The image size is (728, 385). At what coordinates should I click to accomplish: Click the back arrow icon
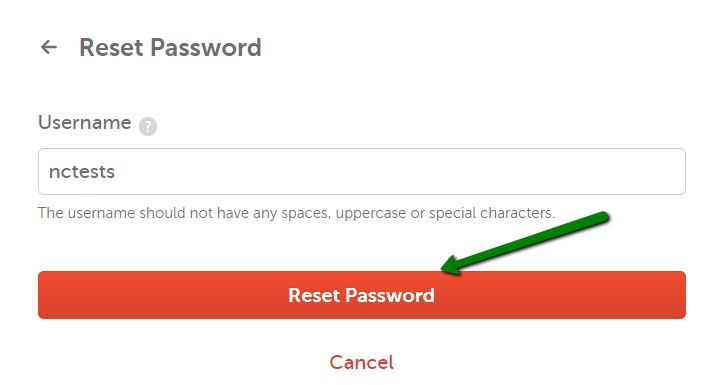[x=49, y=47]
